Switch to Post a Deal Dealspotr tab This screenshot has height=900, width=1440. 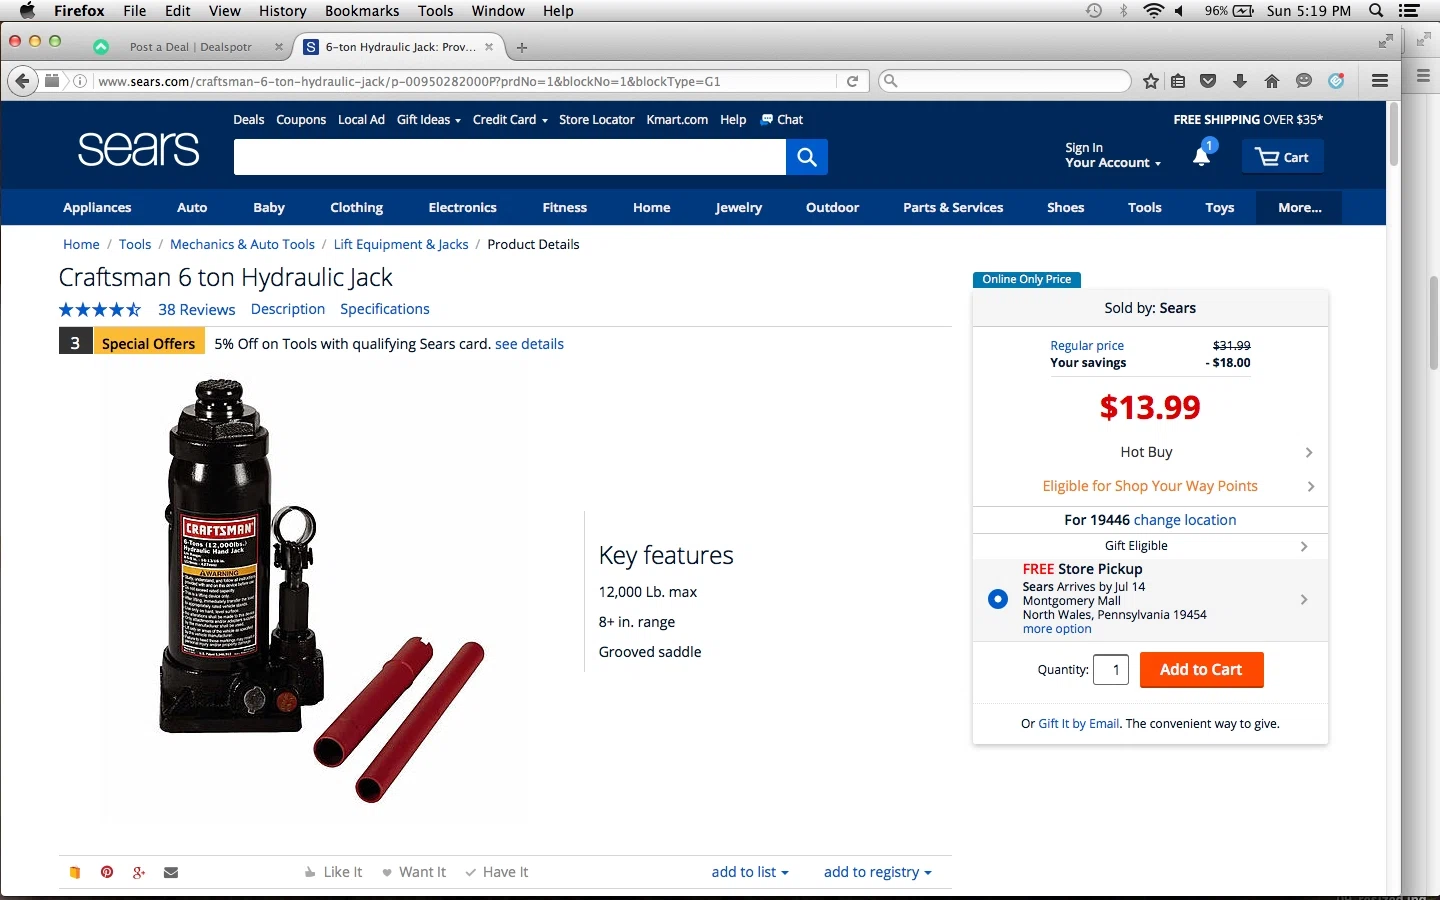tap(190, 47)
